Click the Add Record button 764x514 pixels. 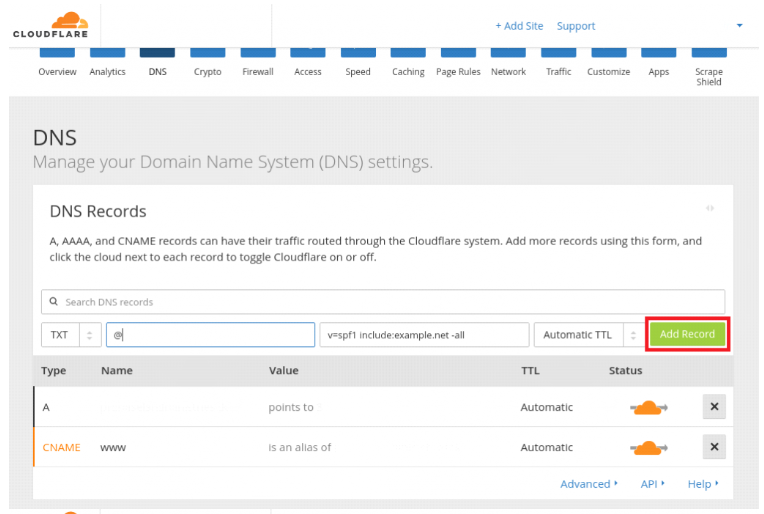click(688, 334)
